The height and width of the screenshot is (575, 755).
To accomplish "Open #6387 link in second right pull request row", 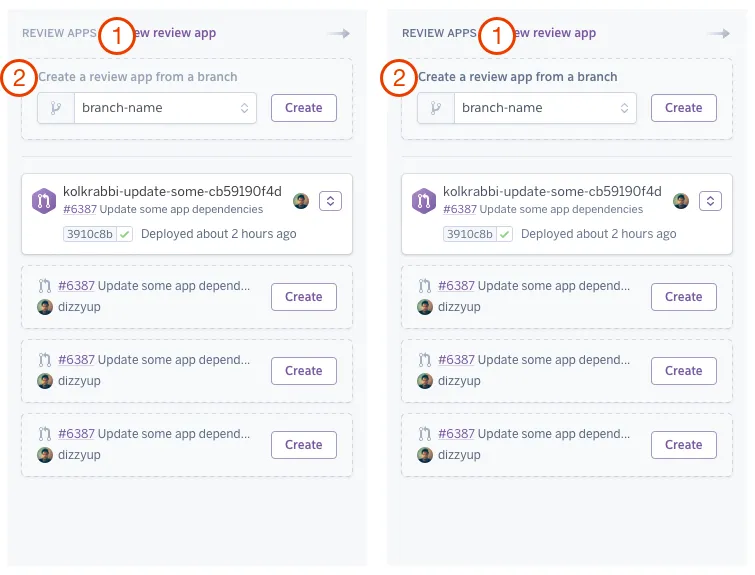I will click(456, 360).
